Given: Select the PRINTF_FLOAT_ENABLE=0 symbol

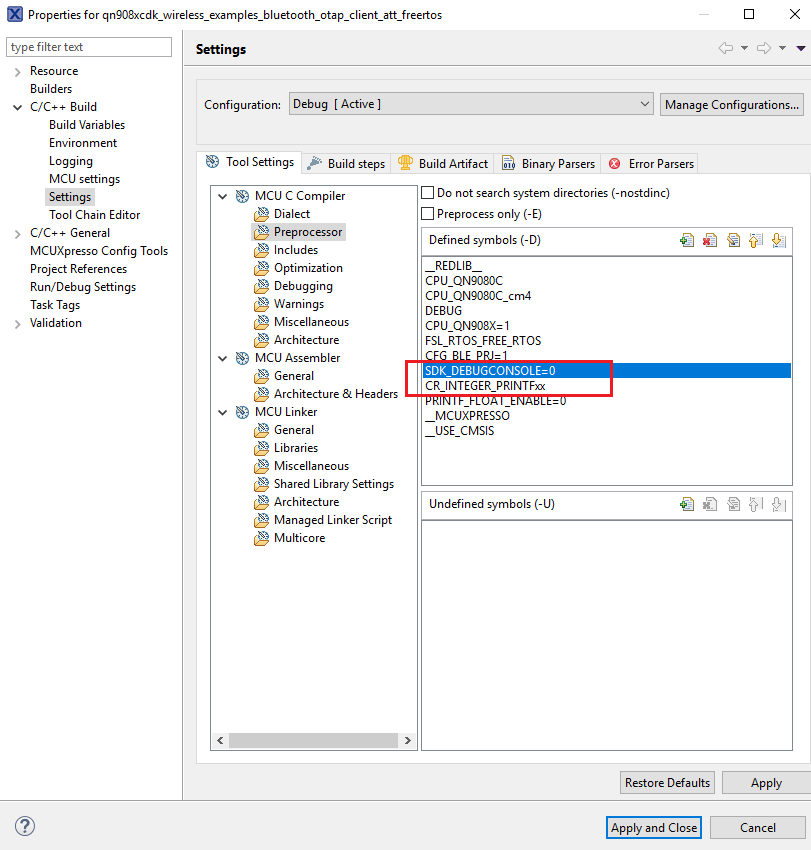Looking at the screenshot, I should (495, 401).
